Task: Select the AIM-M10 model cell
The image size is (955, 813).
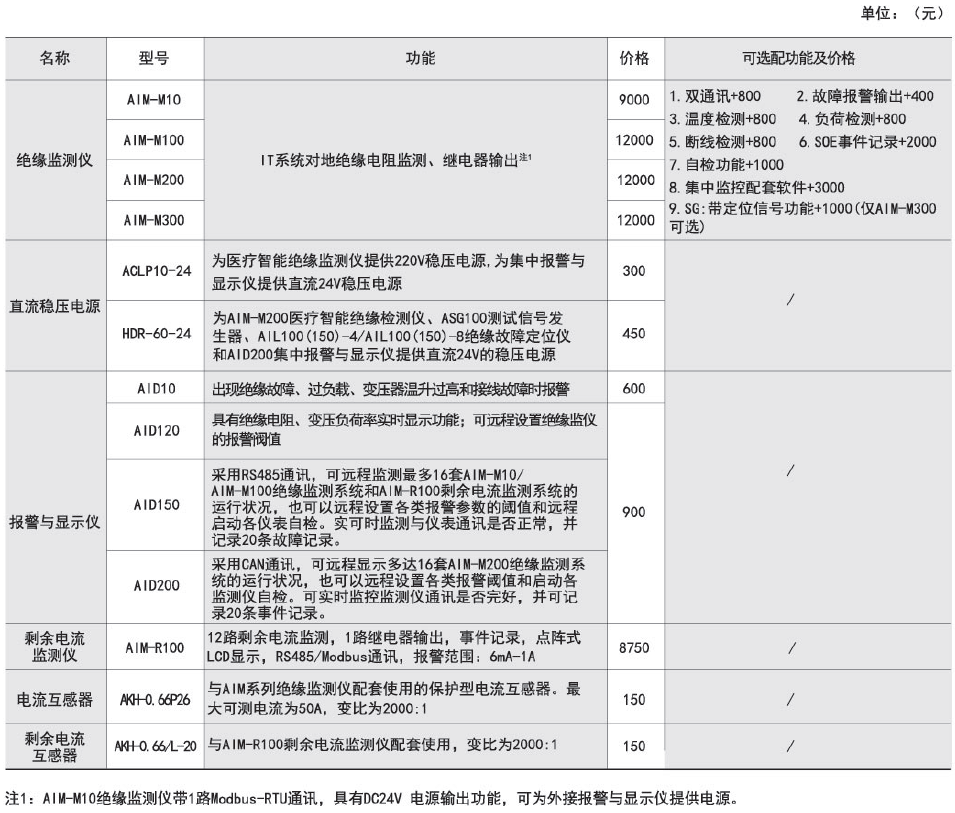Action: point(155,99)
